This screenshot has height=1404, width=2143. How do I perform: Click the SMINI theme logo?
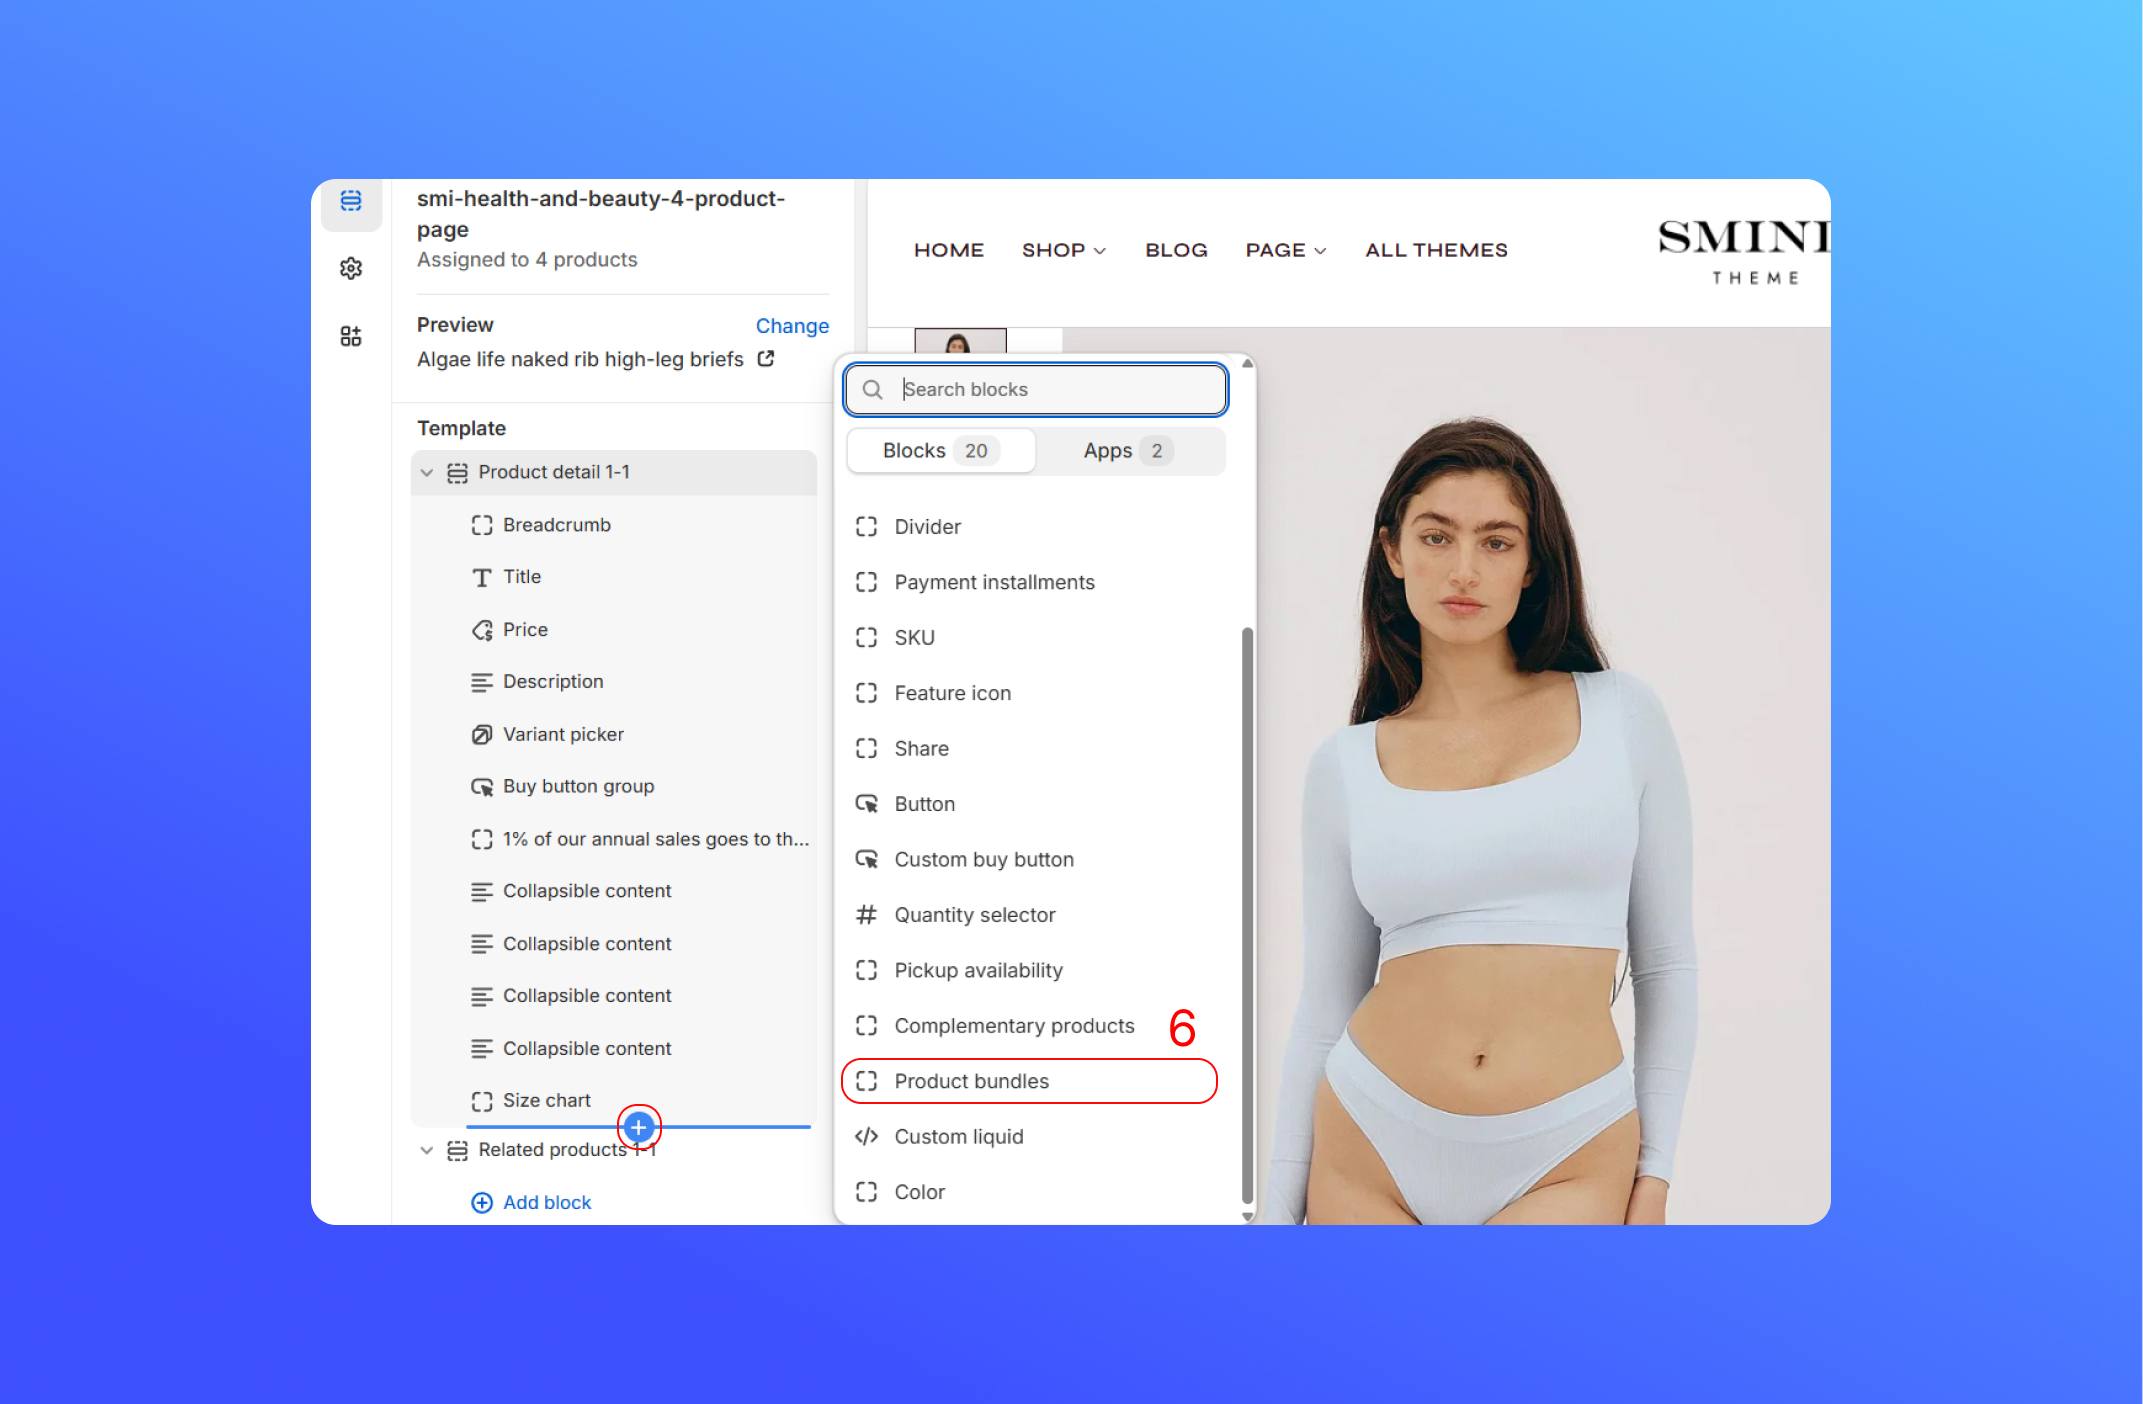coord(1744,251)
